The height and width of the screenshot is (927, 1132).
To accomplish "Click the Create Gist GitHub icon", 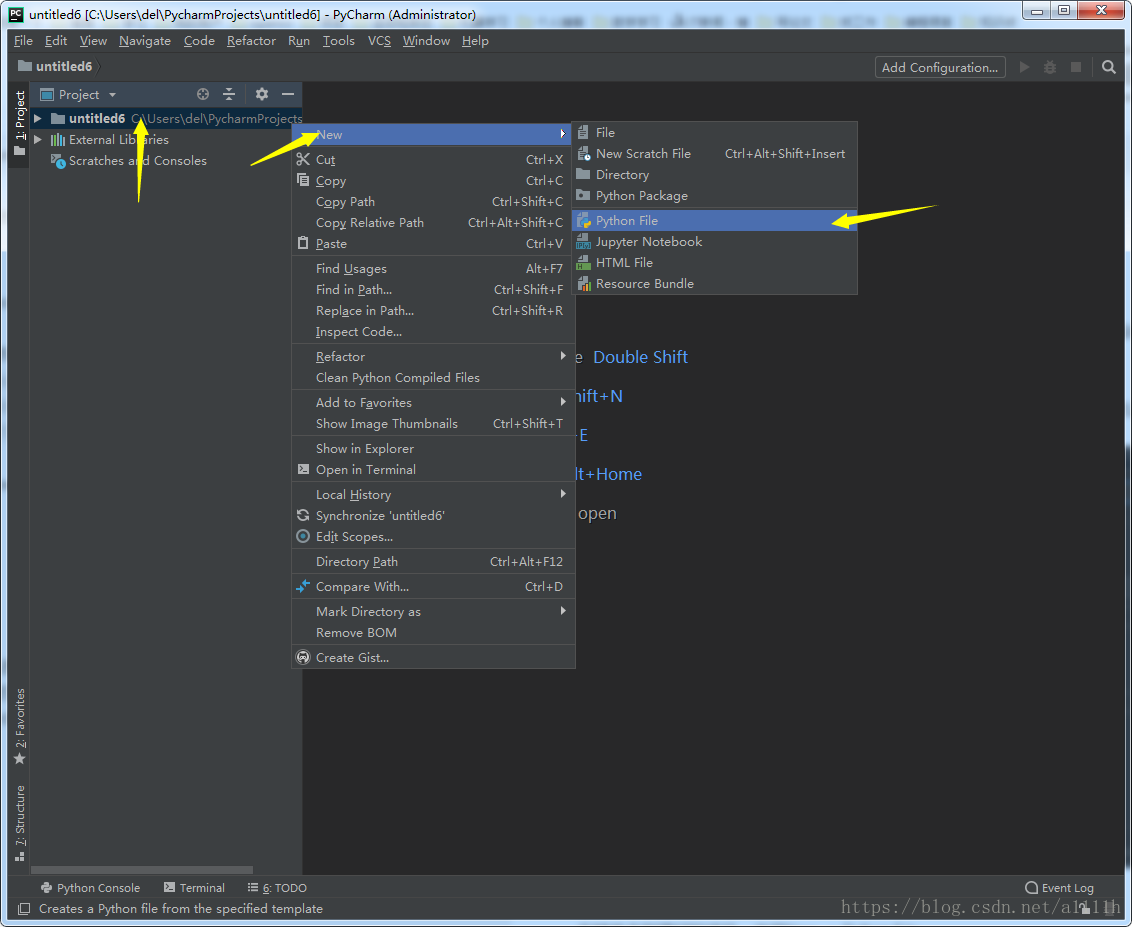I will tap(303, 657).
